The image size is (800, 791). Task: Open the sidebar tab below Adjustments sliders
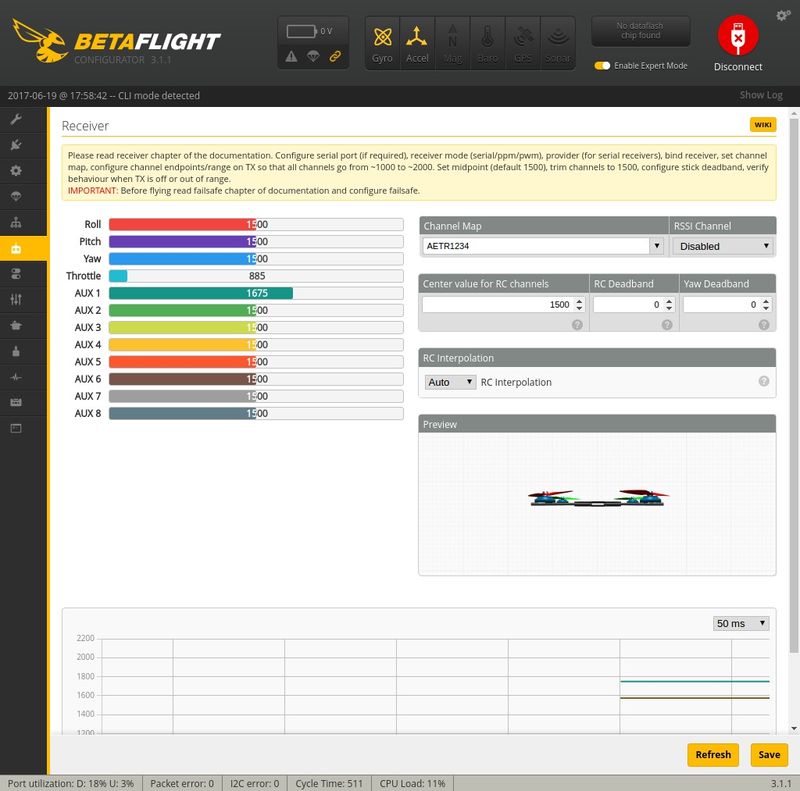16,325
